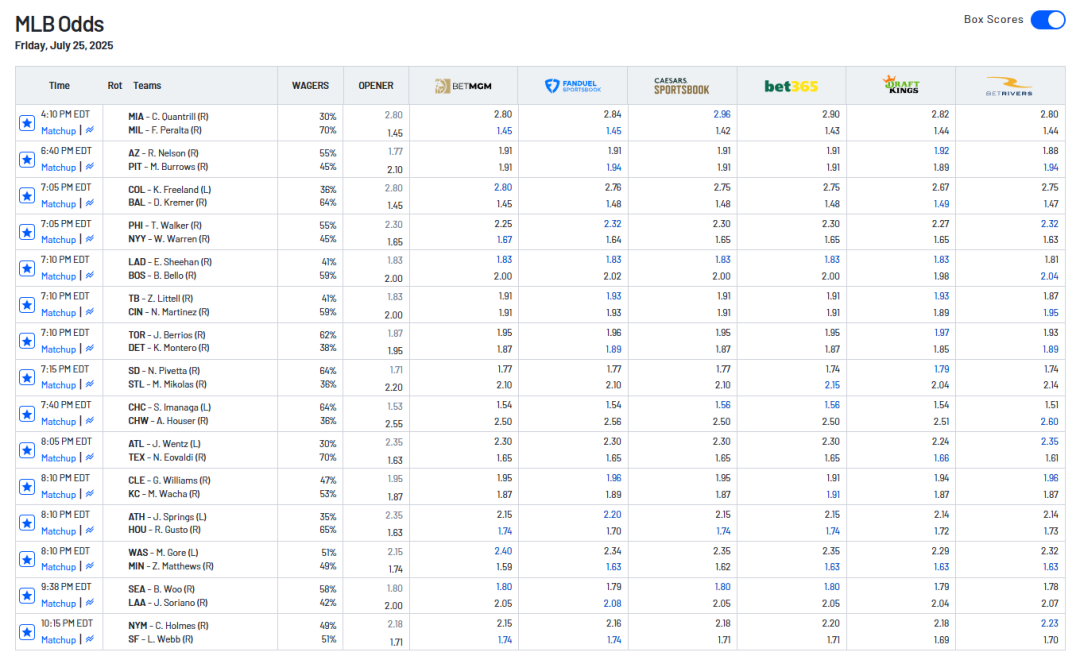Click the OPENER column header

click(x=376, y=85)
